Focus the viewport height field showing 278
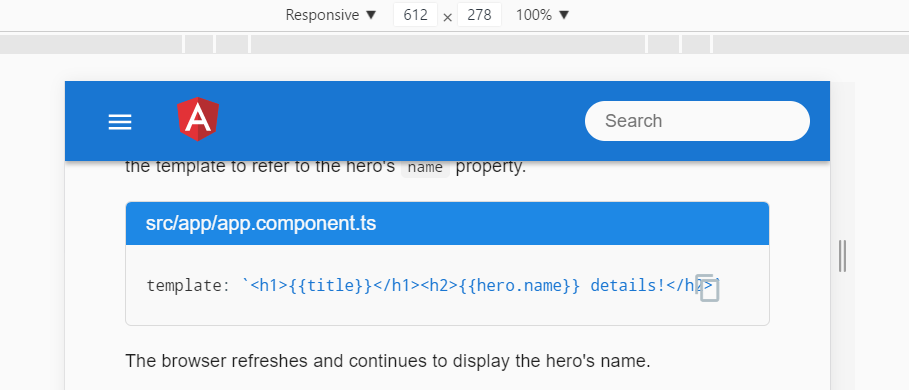This screenshot has height=390, width=909. pos(479,15)
